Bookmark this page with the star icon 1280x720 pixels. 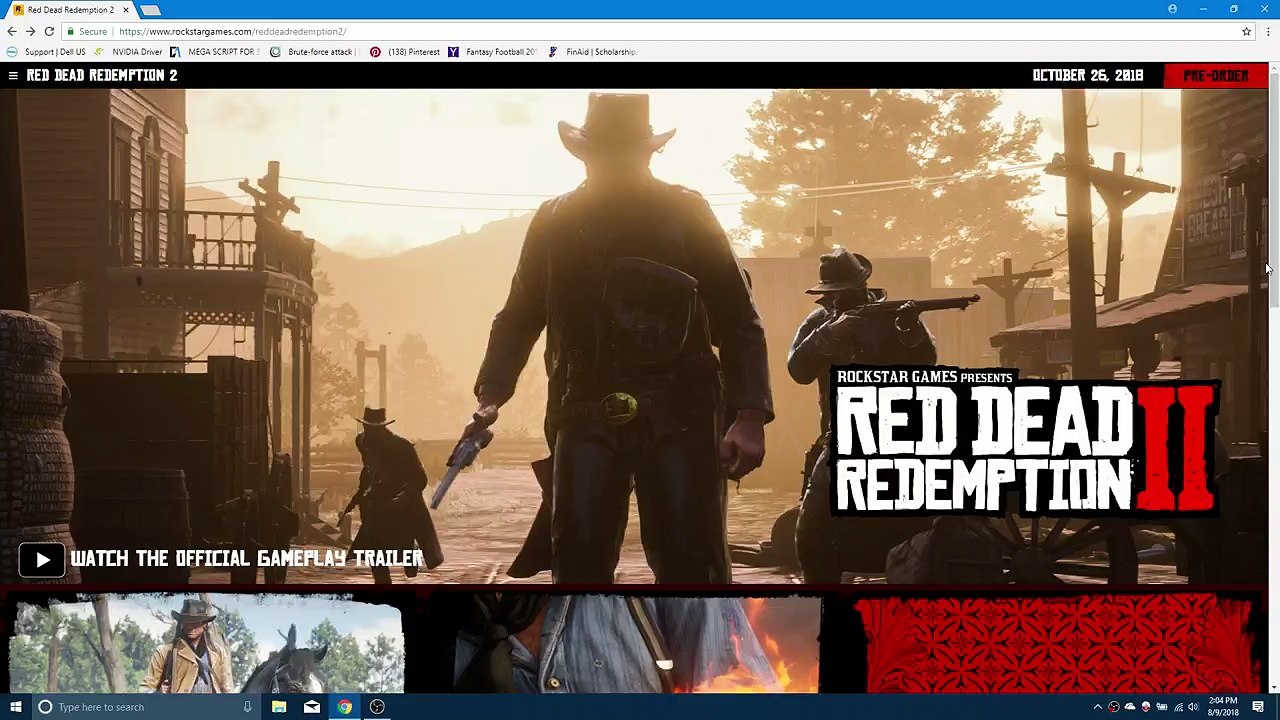1246,32
